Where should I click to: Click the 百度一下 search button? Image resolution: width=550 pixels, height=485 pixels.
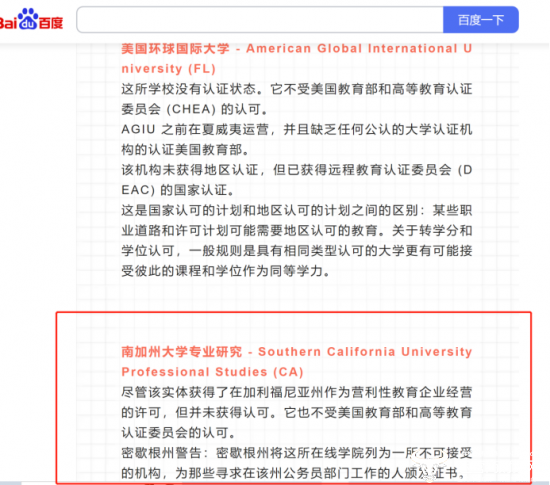point(481,20)
